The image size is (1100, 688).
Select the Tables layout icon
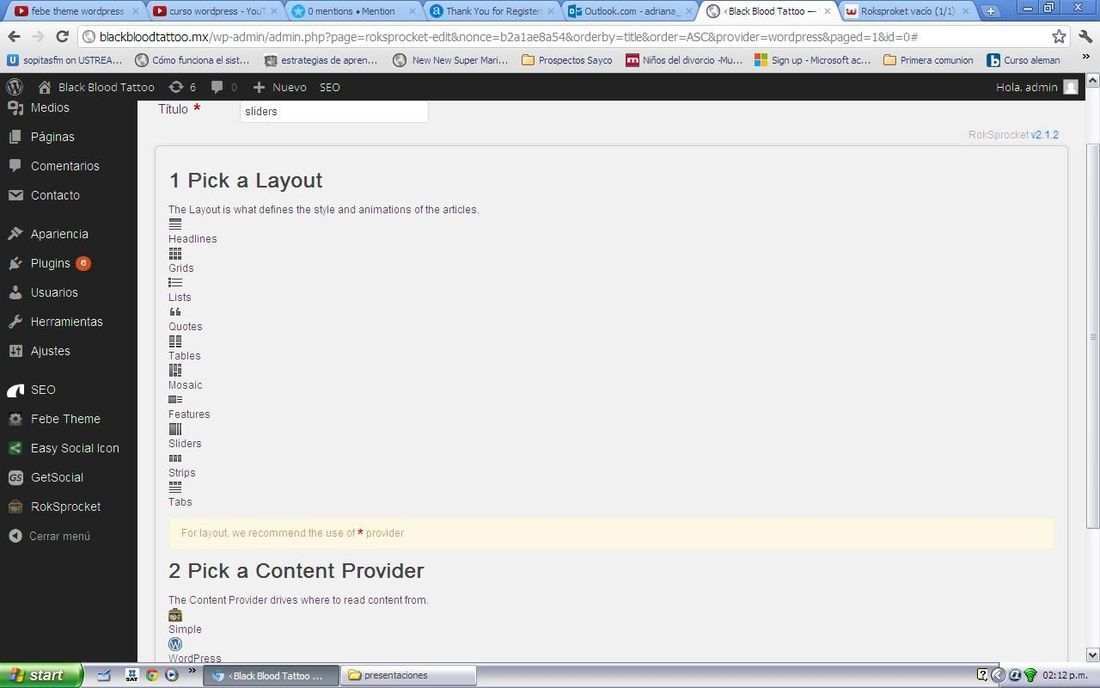175,341
